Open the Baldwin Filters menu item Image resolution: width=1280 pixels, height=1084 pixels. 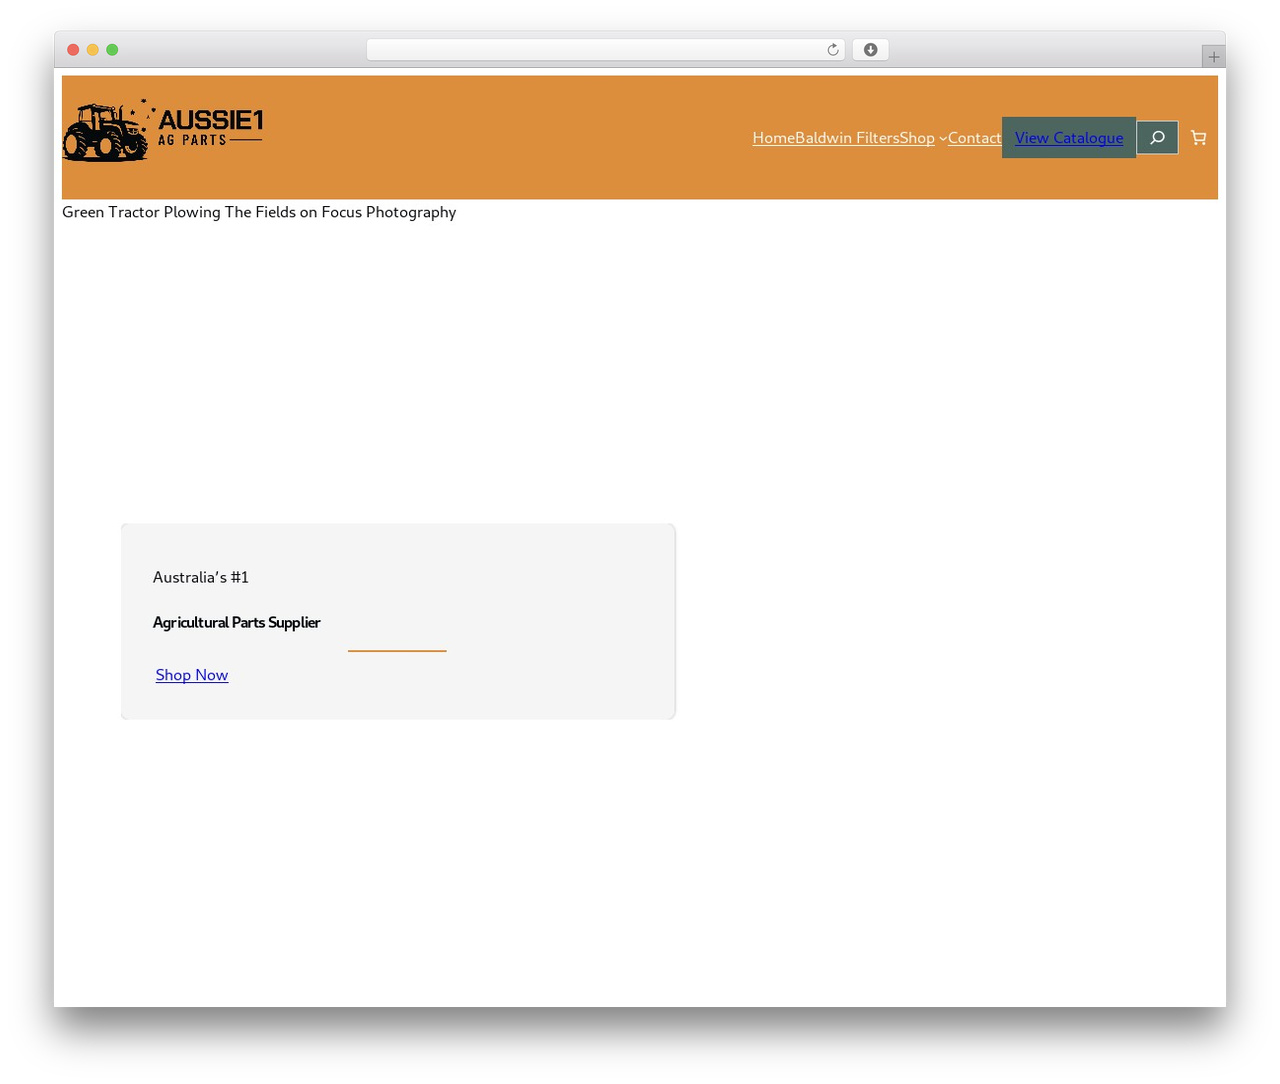click(846, 138)
